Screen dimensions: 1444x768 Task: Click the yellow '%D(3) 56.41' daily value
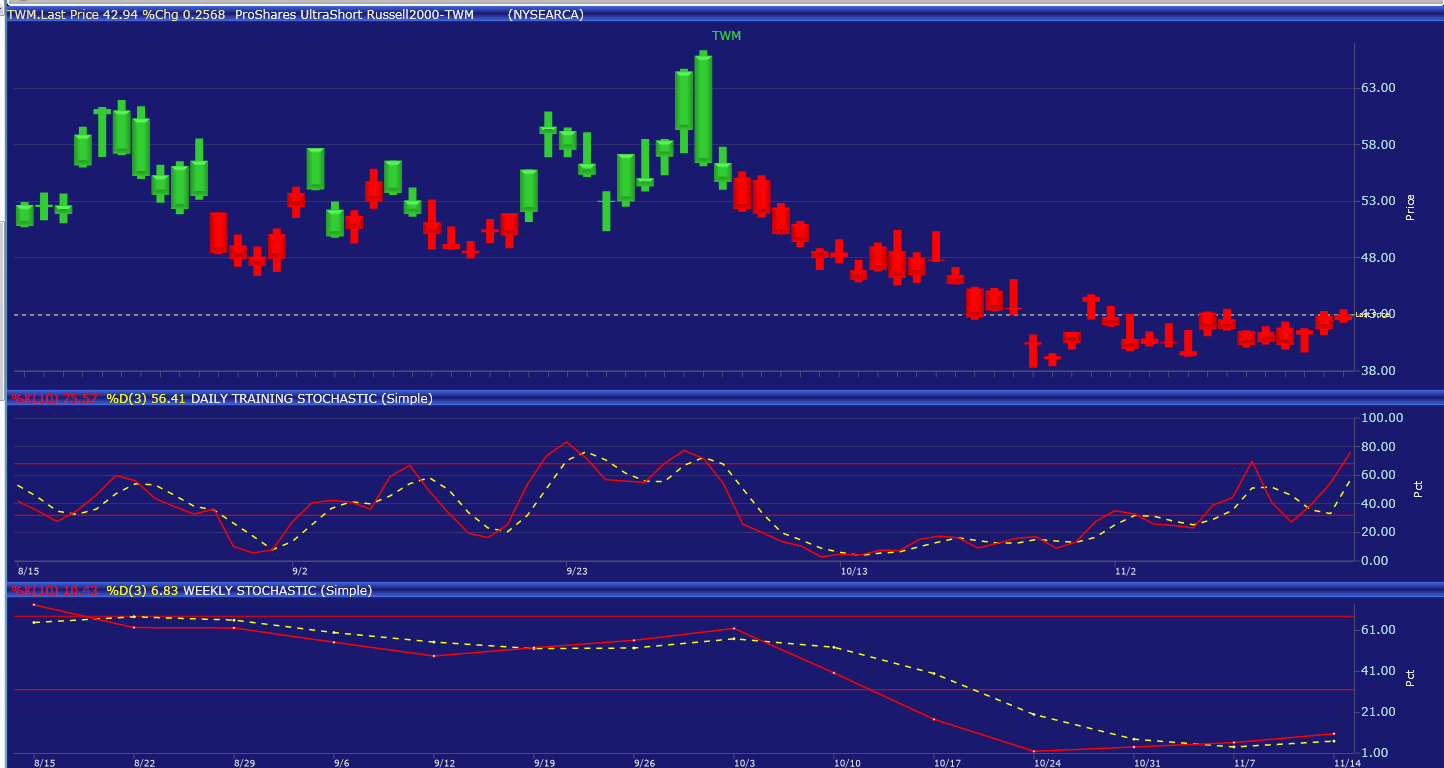(146, 398)
